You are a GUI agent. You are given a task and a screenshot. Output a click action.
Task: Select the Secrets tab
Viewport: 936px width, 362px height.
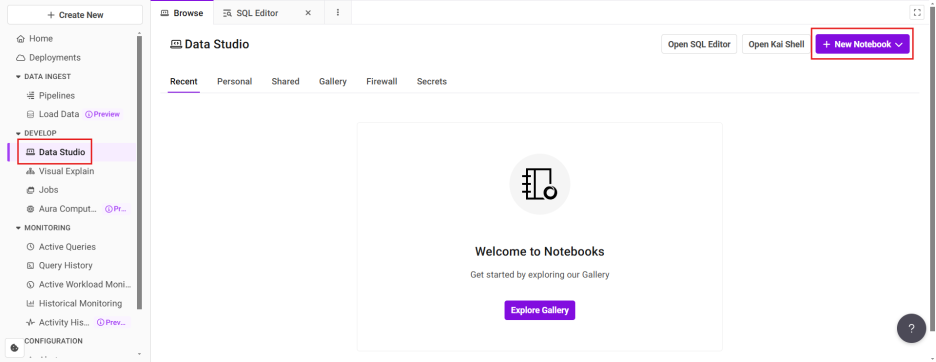tap(432, 81)
